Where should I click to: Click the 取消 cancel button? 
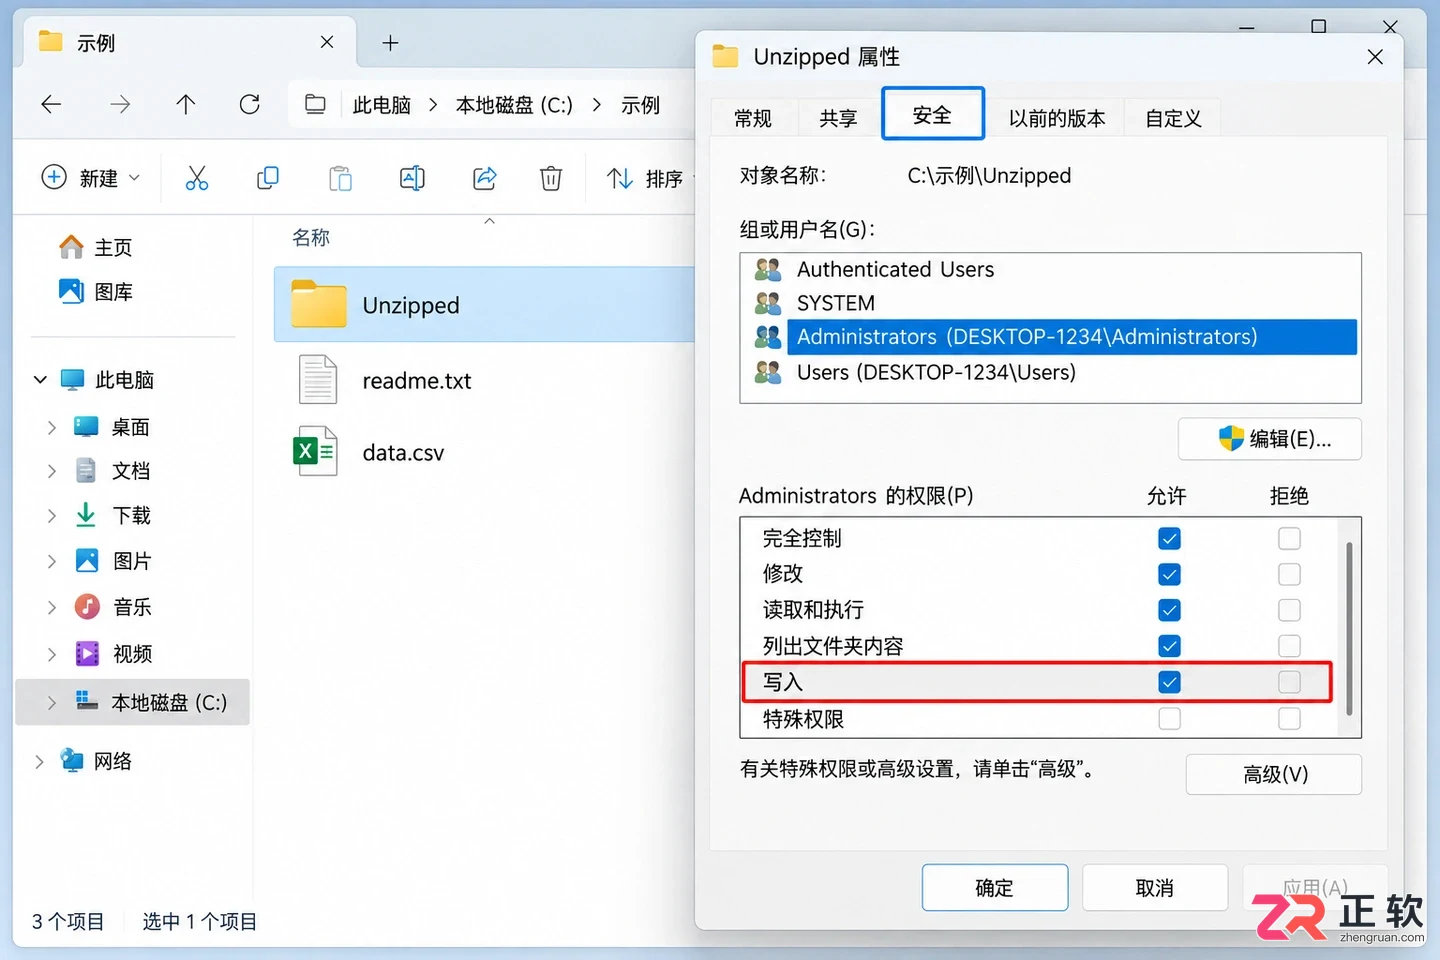[1154, 888]
